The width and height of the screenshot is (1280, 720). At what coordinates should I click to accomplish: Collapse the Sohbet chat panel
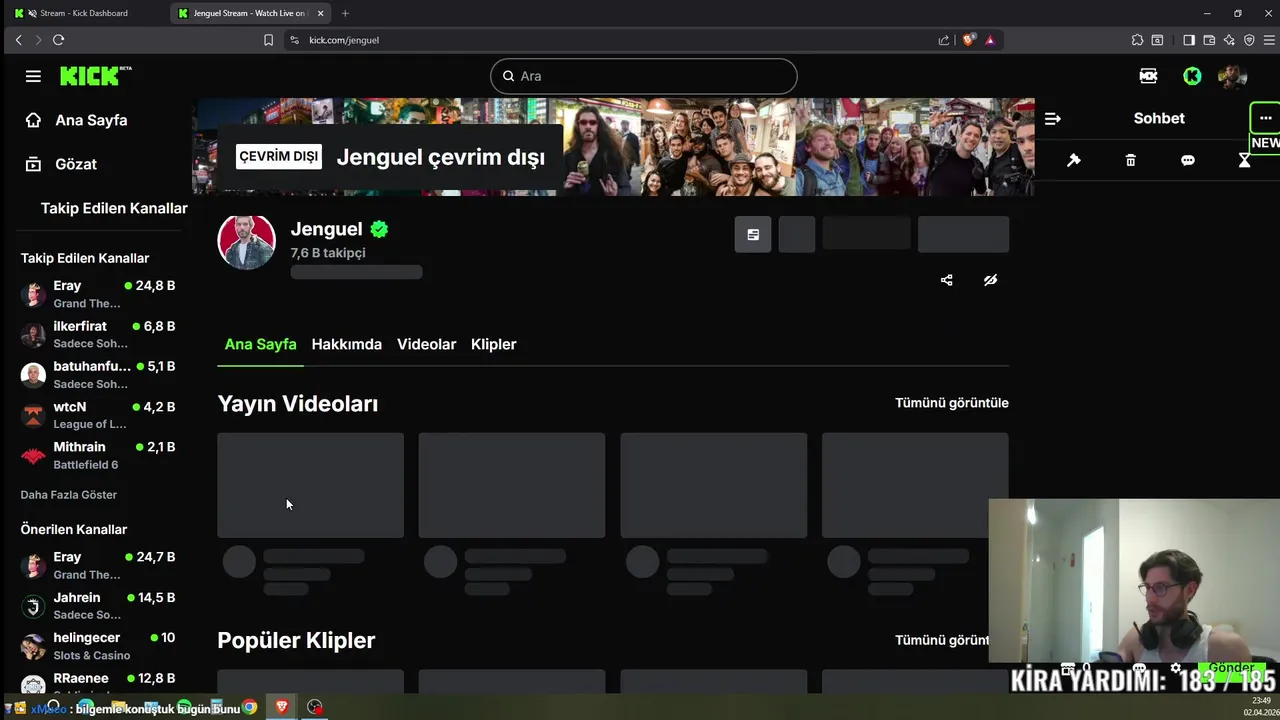(x=1052, y=118)
